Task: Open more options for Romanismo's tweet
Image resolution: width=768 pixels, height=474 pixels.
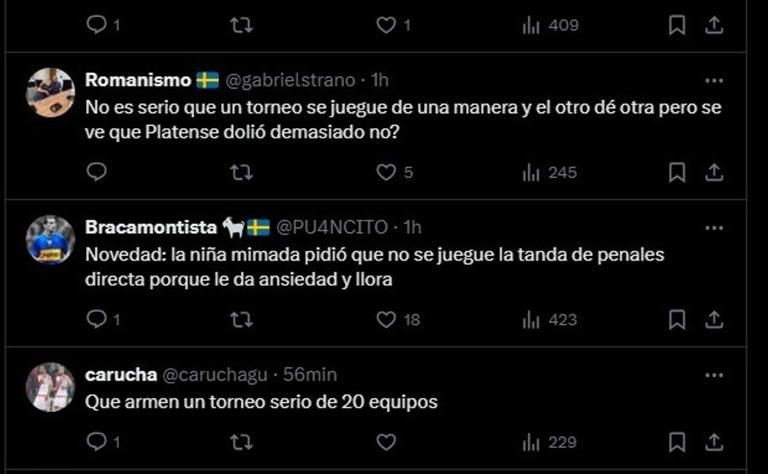Action: pos(713,81)
